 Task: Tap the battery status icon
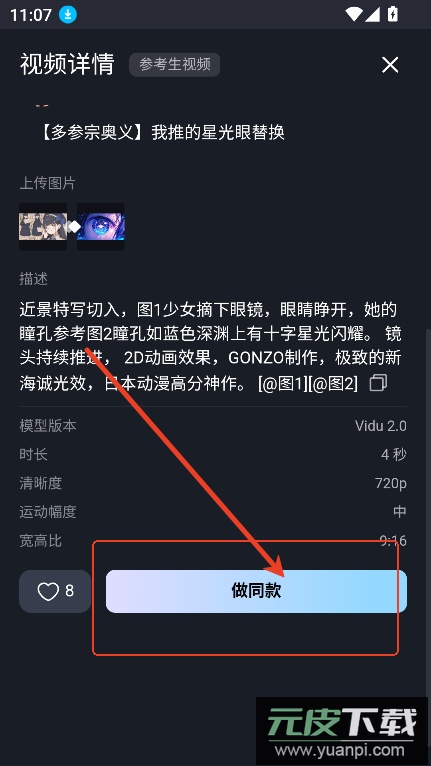392,14
